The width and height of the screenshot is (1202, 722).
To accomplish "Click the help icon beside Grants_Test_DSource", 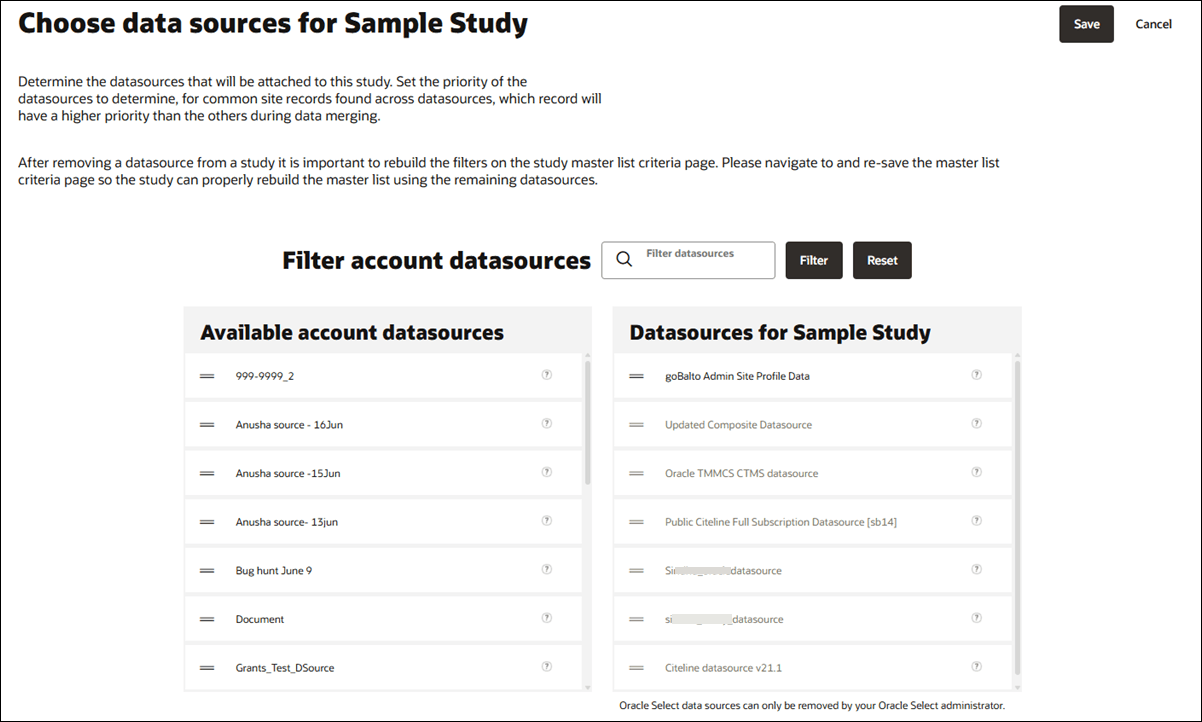I will [546, 667].
